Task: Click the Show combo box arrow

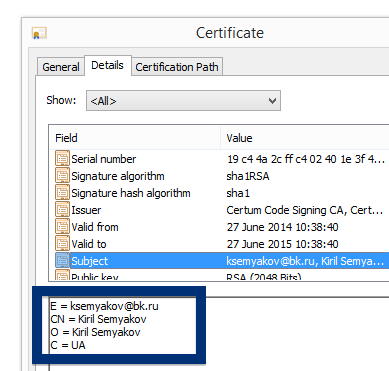Action: 272,100
